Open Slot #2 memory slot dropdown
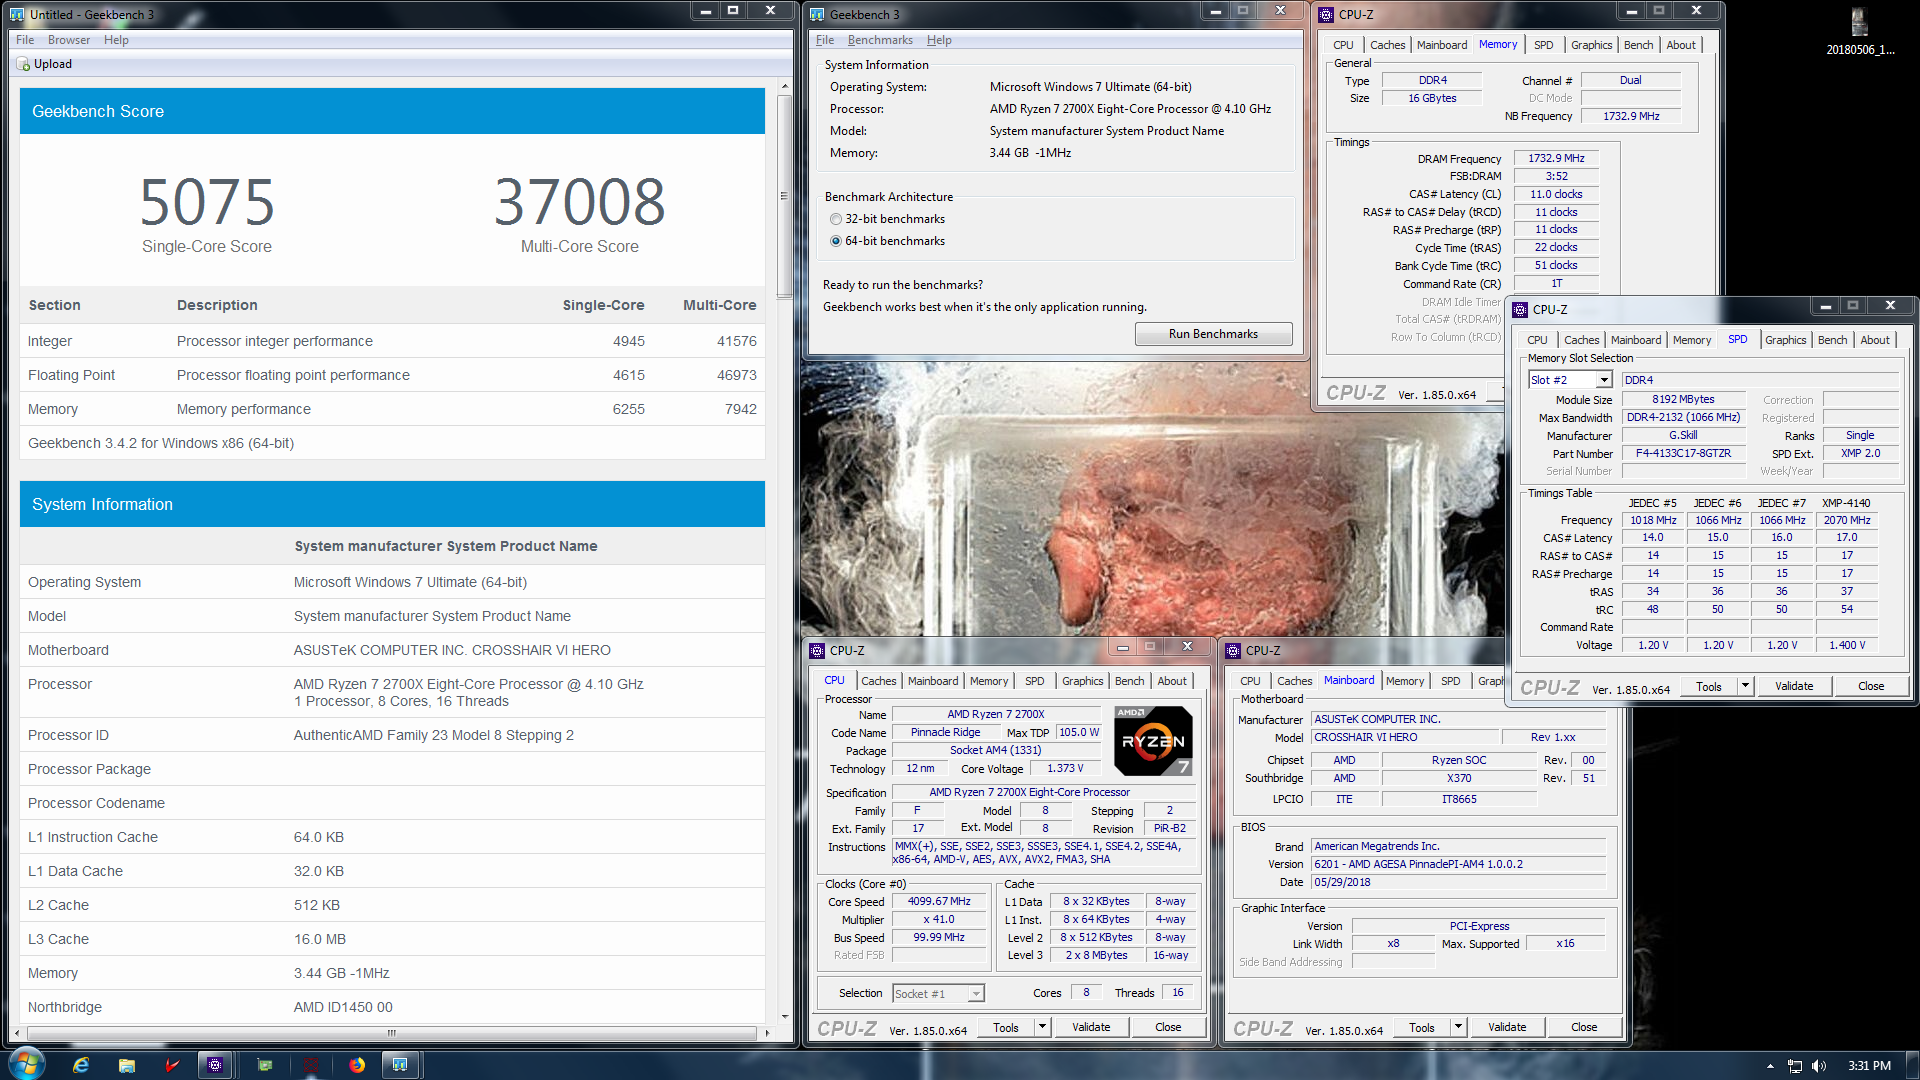Image resolution: width=1920 pixels, height=1080 pixels. click(1604, 380)
